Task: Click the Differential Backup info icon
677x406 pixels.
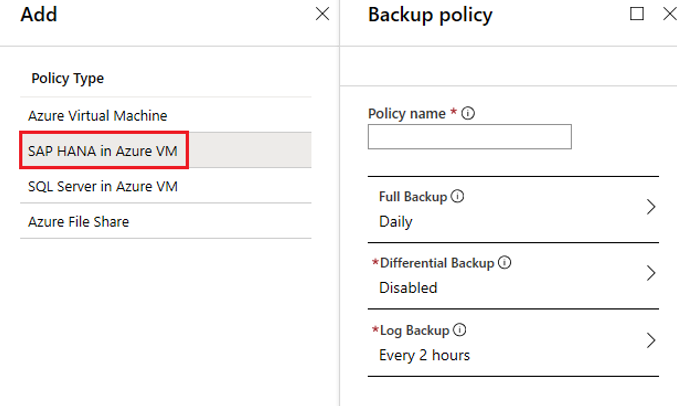Action: point(504,263)
